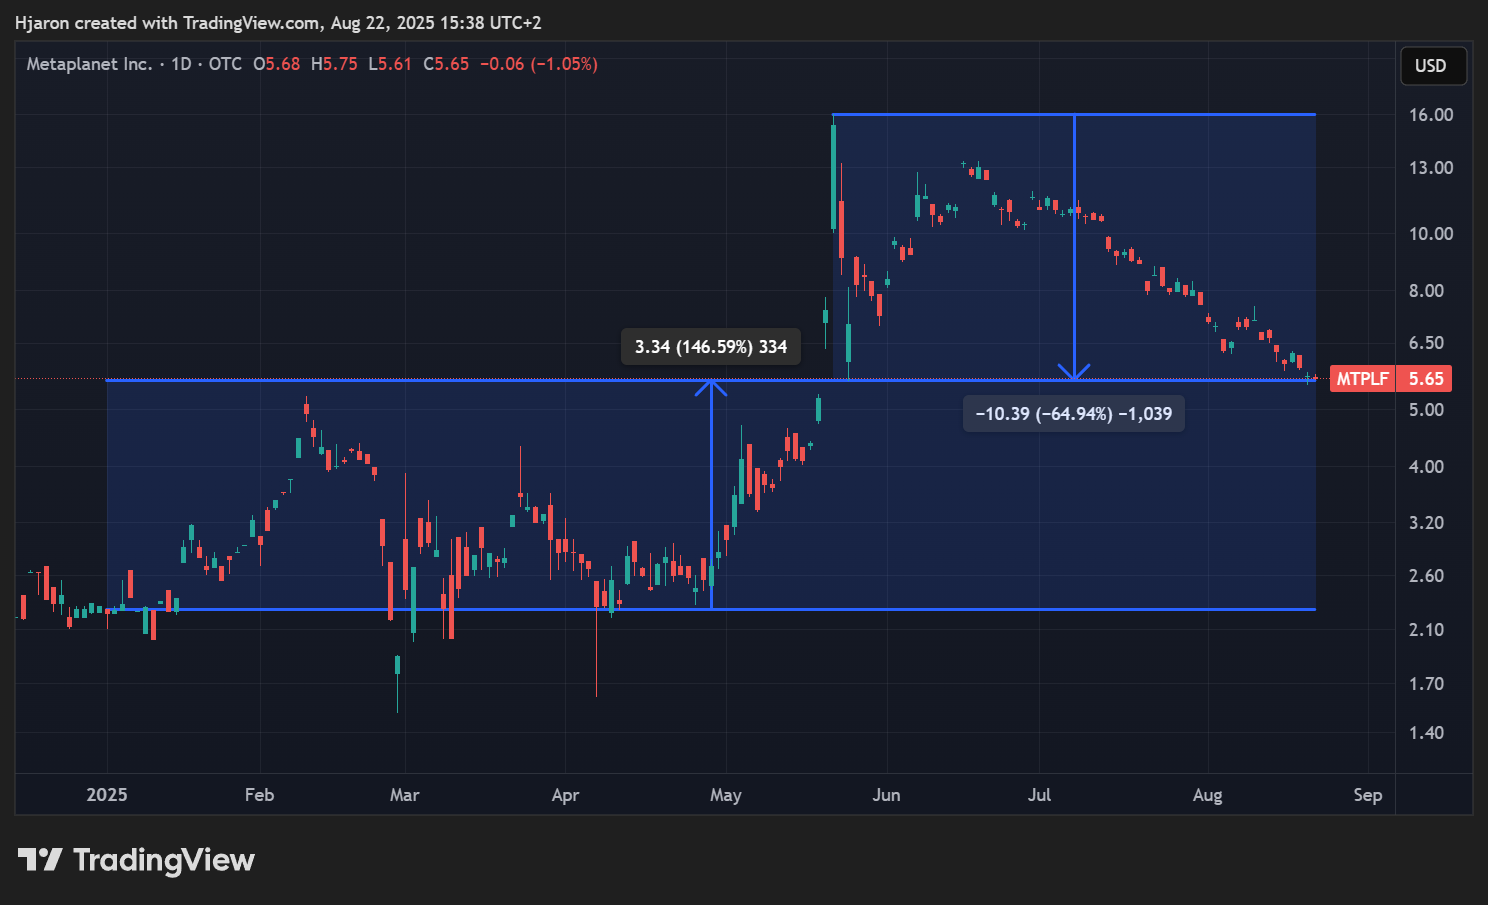This screenshot has width=1488, height=905.
Task: Click the 1.40 price scale level
Action: [1426, 733]
